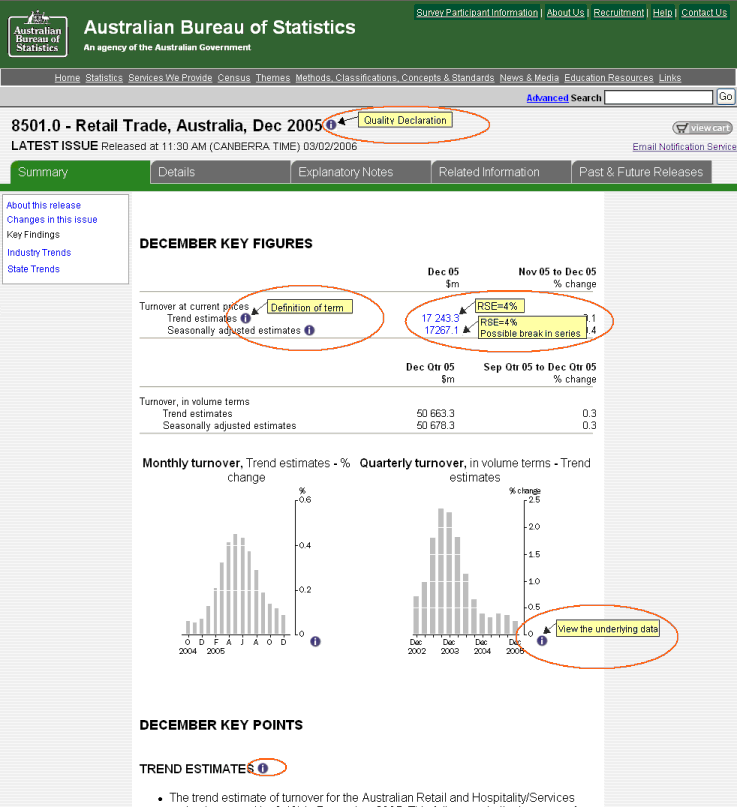
Task: Open News & Media navigation link
Action: [x=529, y=78]
